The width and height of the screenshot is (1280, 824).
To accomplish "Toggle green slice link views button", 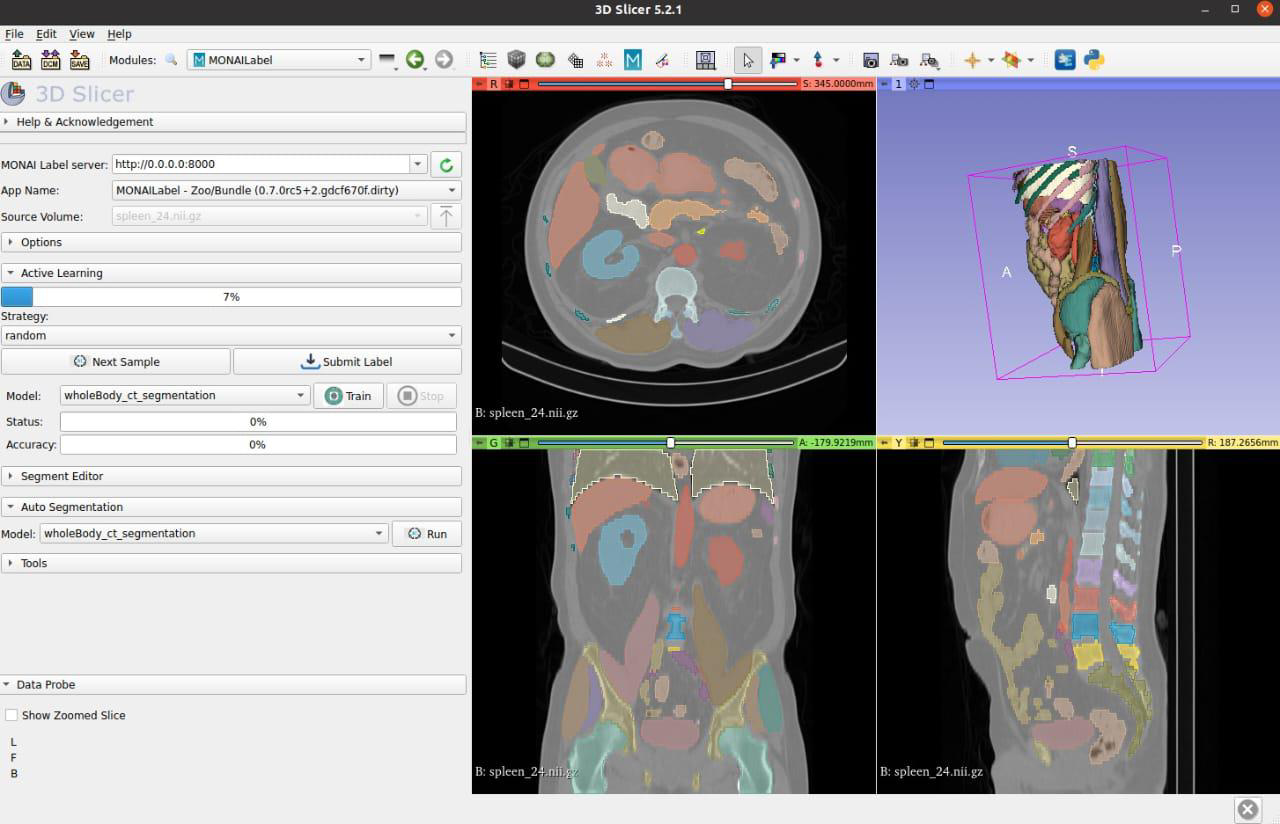I will (509, 442).
